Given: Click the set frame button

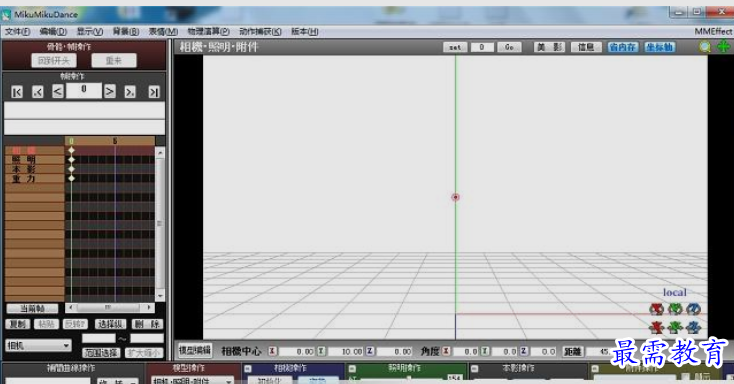Looking at the screenshot, I should click(455, 47).
